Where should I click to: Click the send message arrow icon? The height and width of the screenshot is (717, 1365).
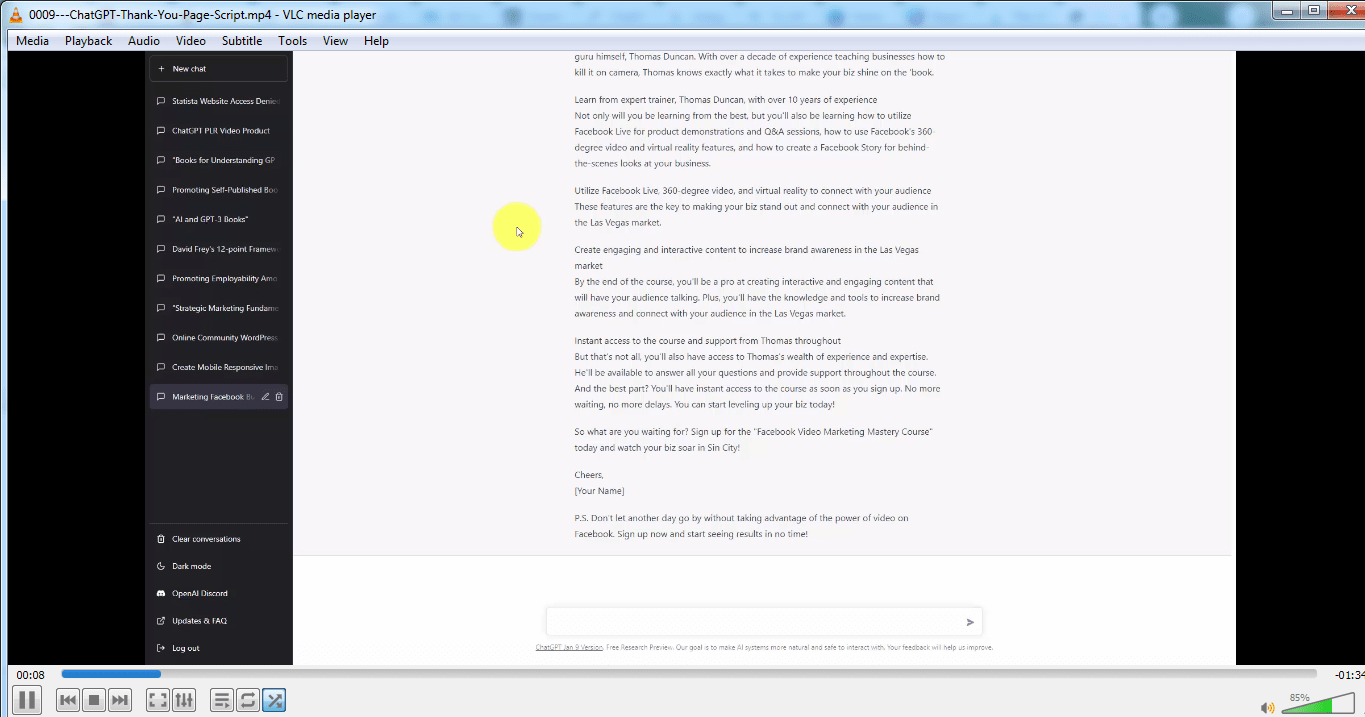point(970,622)
